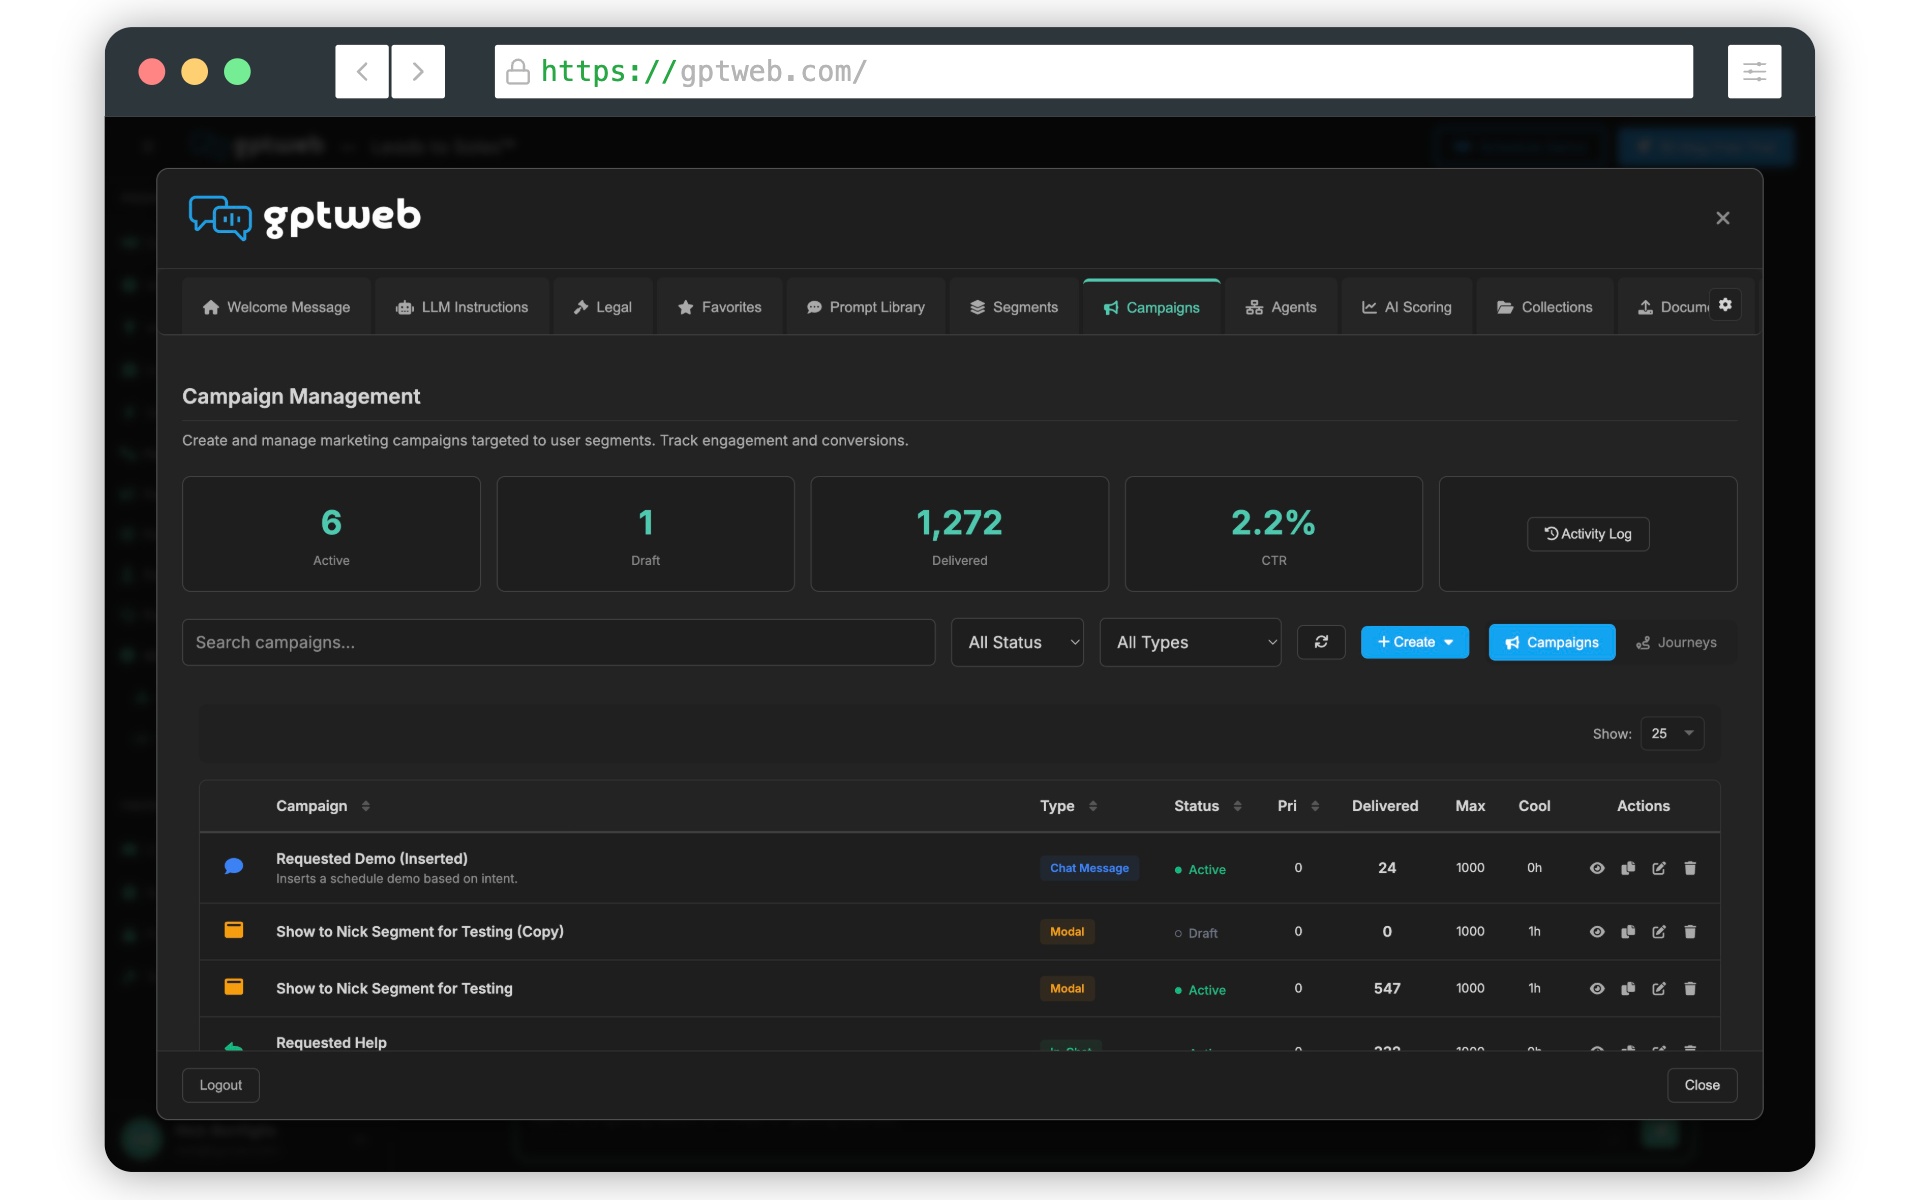
Task: Change the Show 25 rows dropdown
Action: pos(1672,733)
